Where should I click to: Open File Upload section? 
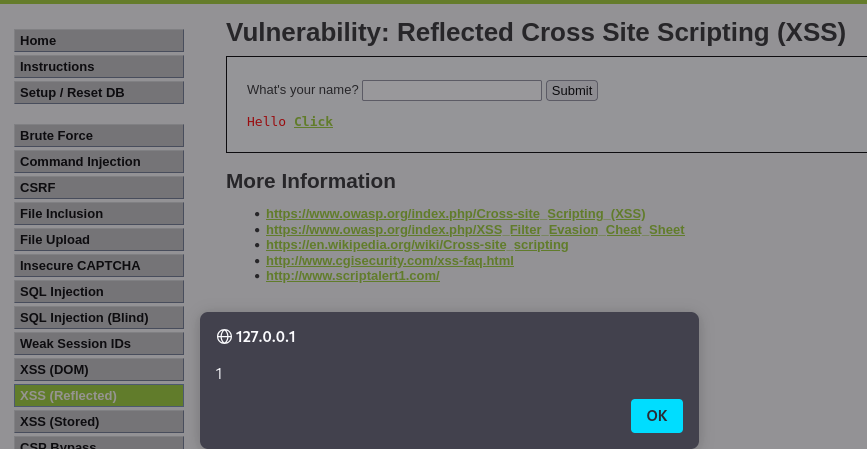(x=98, y=239)
